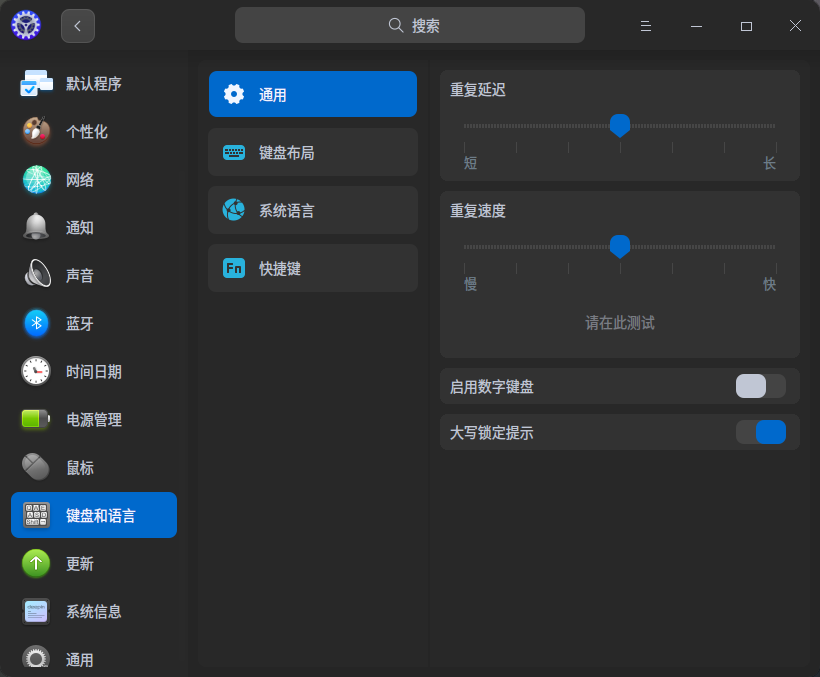Switch to System Language (系统语言) tab
820x677 pixels.
pos(313,211)
